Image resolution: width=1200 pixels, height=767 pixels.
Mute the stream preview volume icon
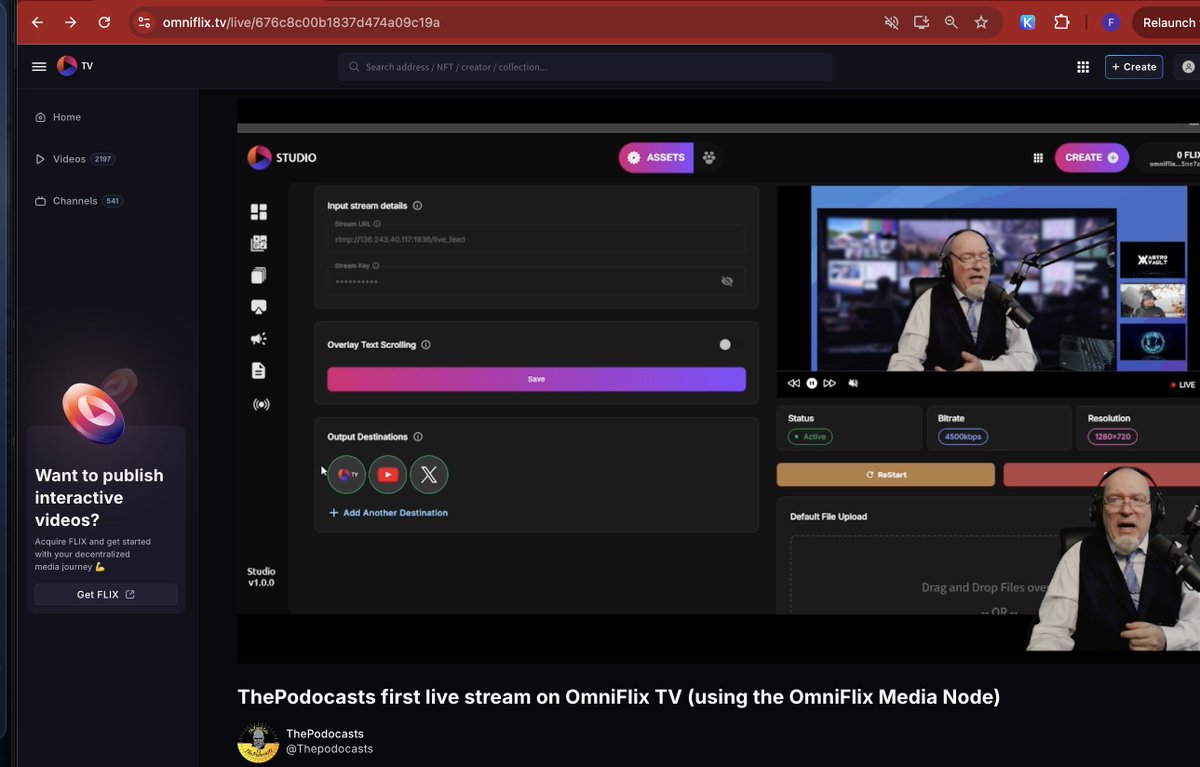[x=853, y=383]
